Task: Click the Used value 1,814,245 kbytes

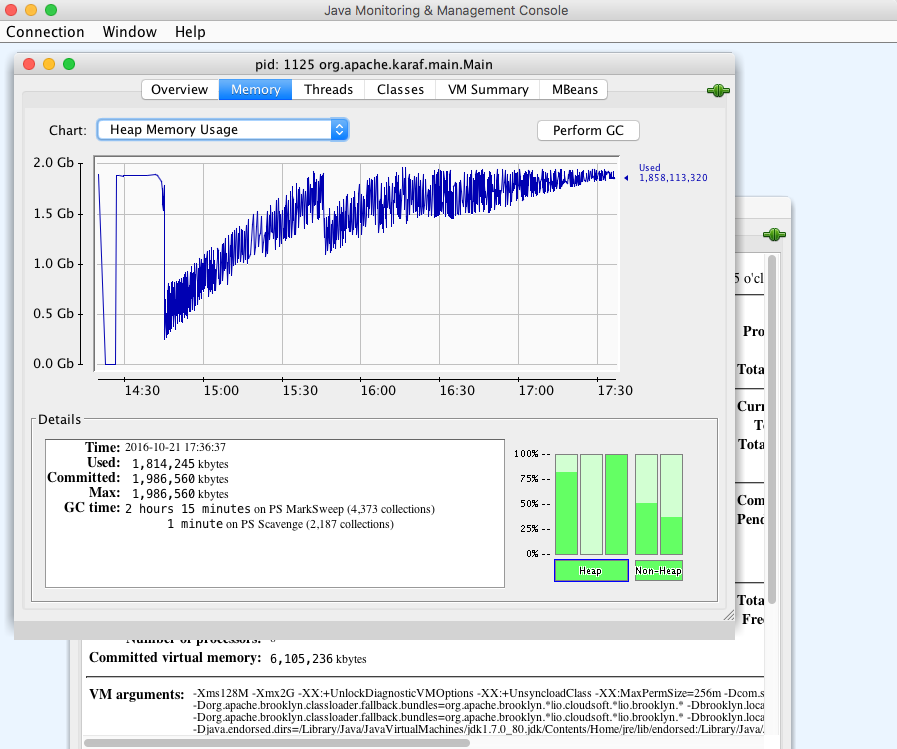Action: point(180,463)
